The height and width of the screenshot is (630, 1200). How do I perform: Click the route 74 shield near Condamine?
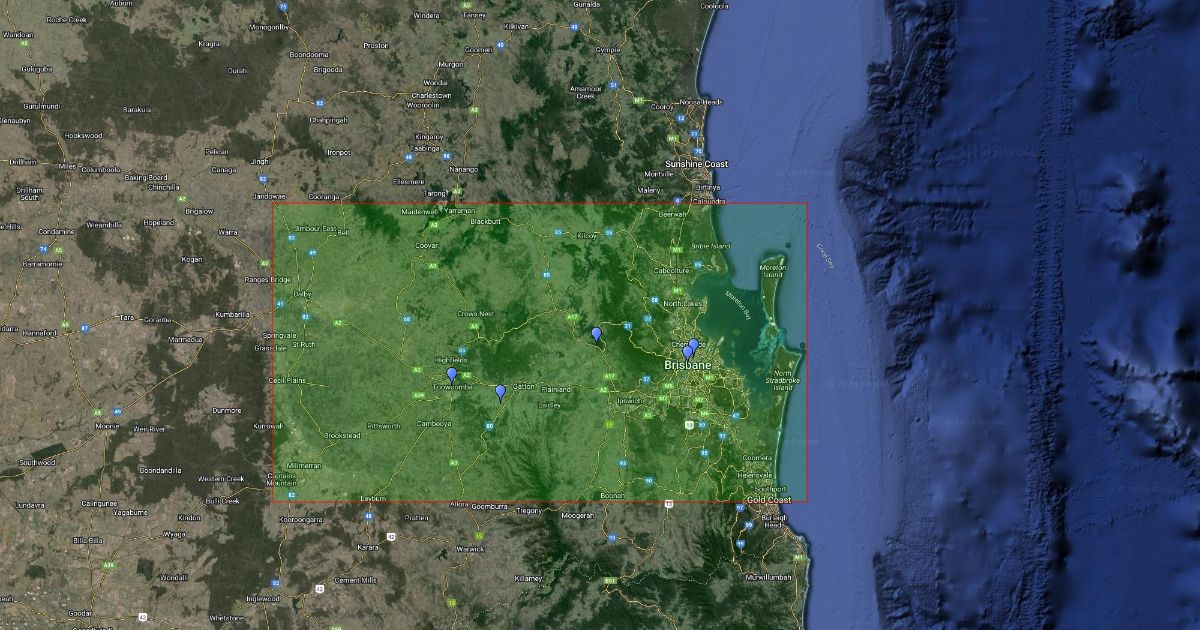(x=44, y=248)
